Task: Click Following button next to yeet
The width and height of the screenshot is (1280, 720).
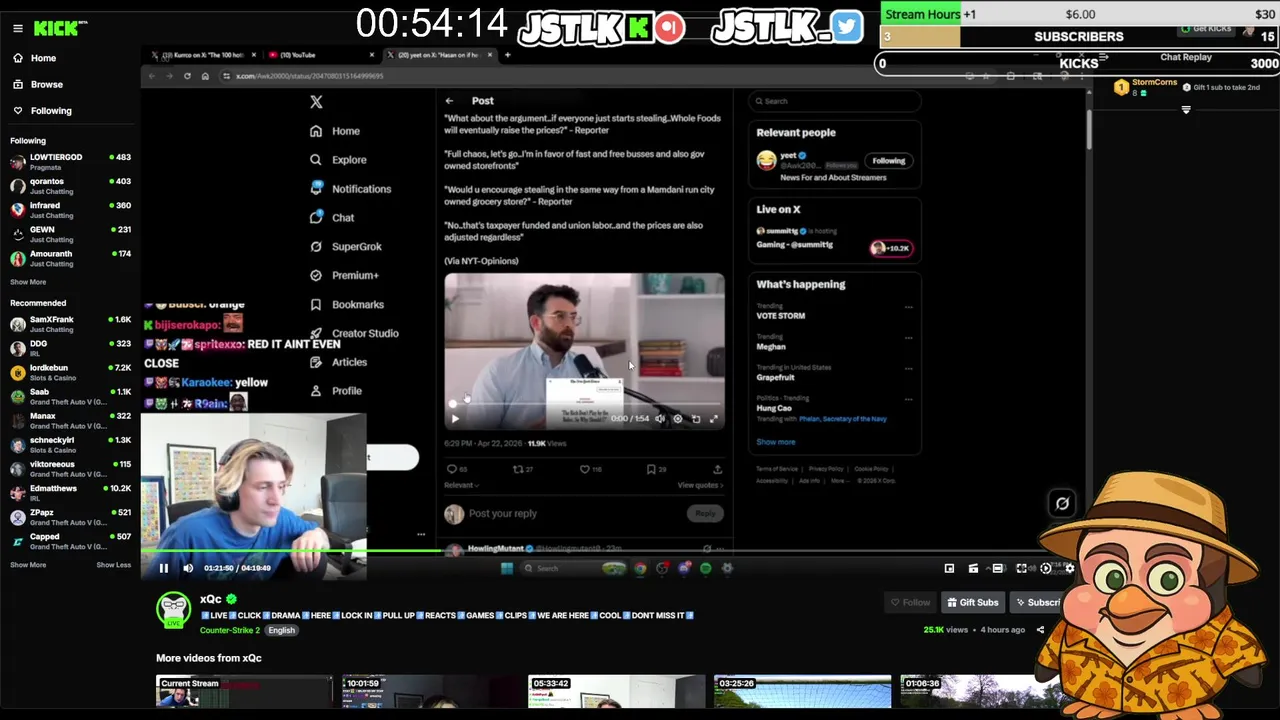Action: point(888,161)
